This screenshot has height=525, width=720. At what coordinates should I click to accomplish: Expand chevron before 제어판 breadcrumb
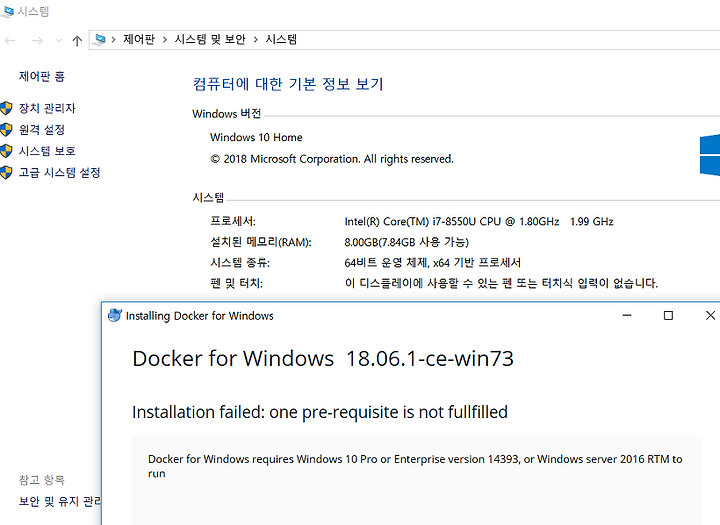pyautogui.click(x=113, y=40)
